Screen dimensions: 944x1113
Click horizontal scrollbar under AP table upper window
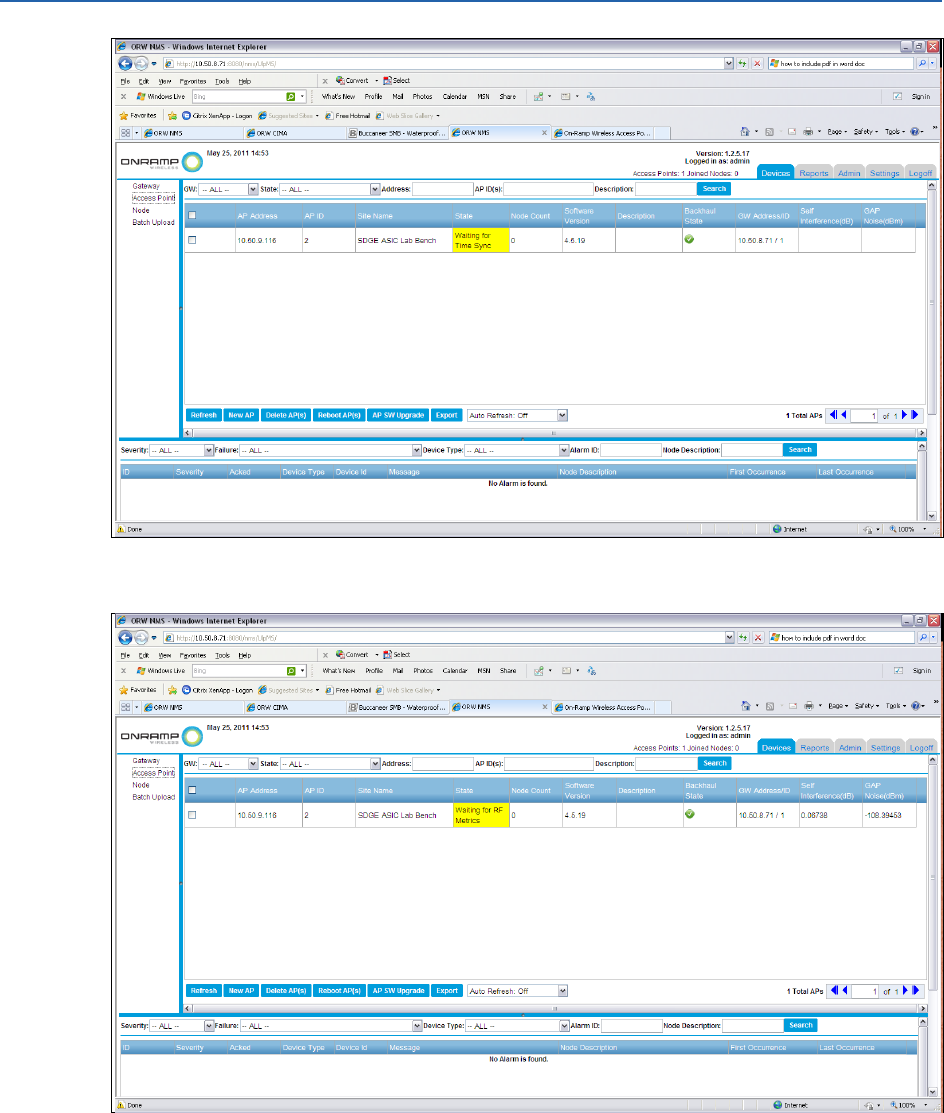click(x=555, y=432)
